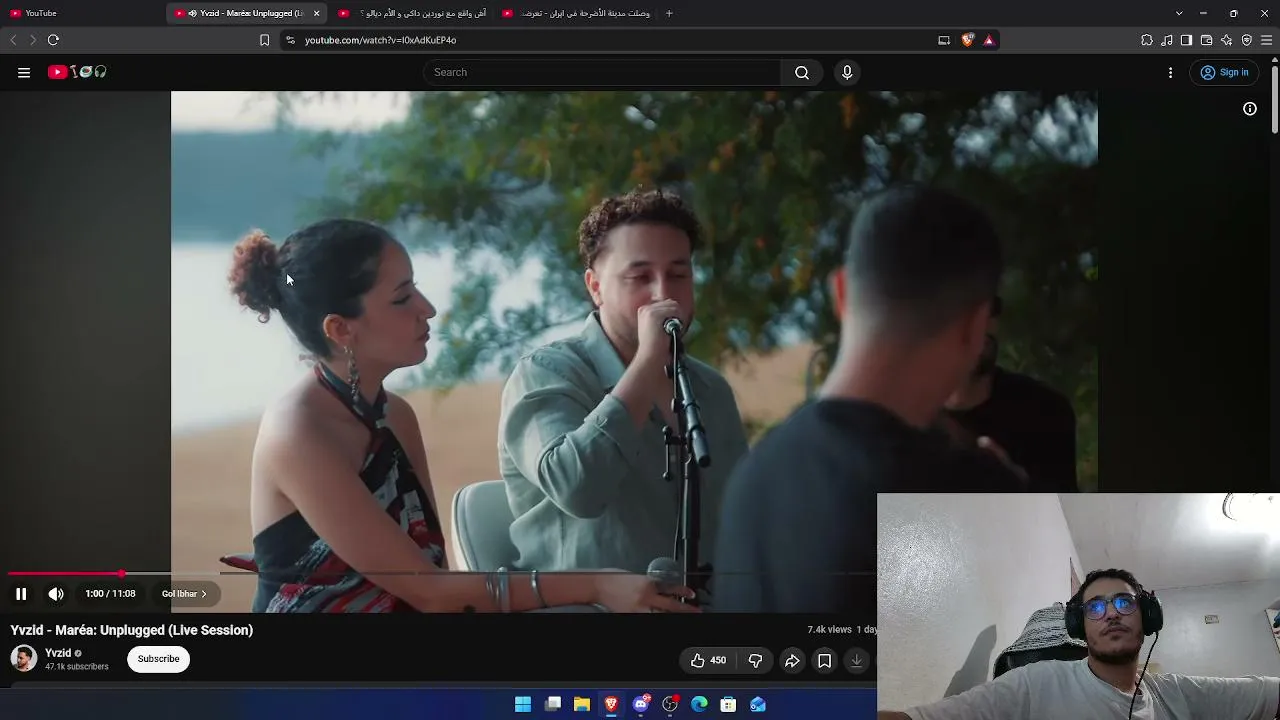Image resolution: width=1280 pixels, height=720 pixels.
Task: Subscribe to the Yvzid channel
Action: coord(158,659)
